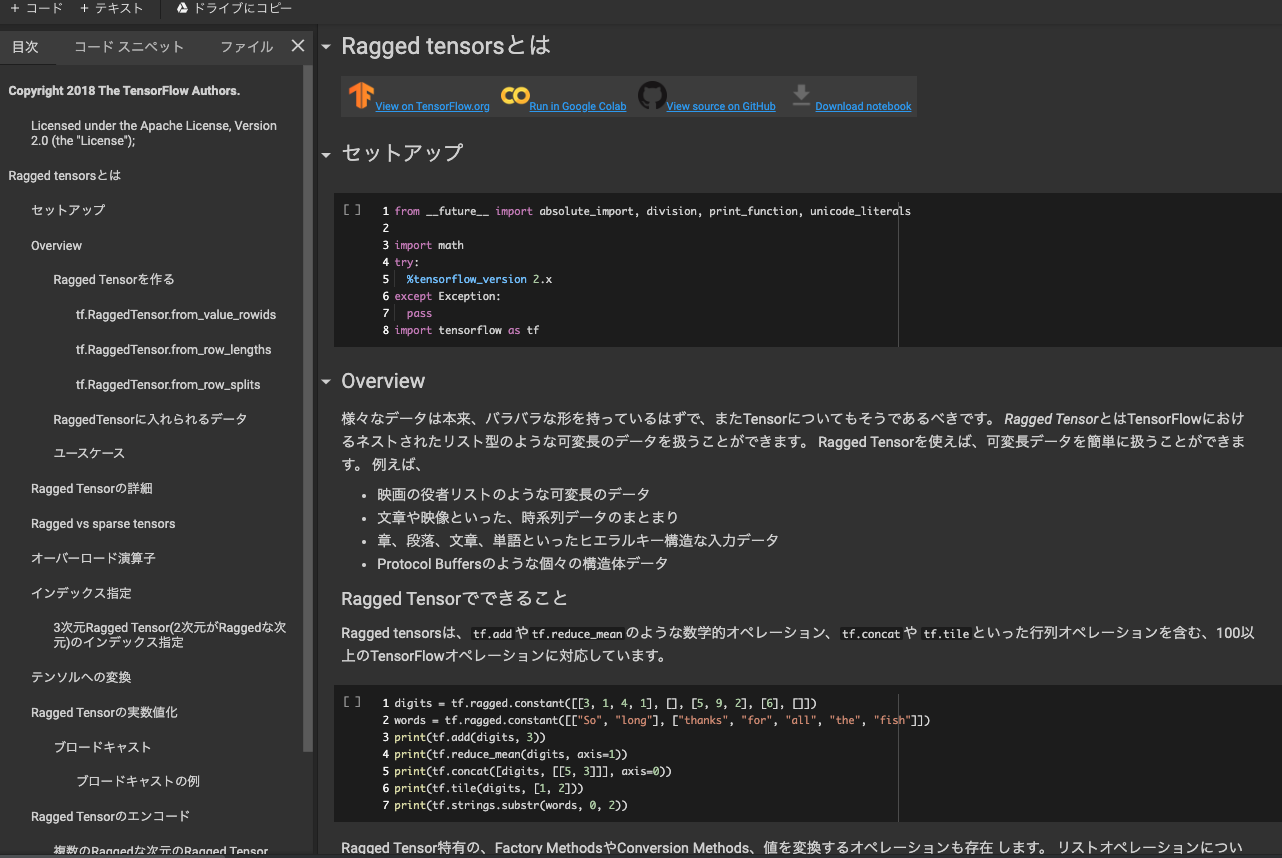Go to RaggedTensorに入れられるデータ entry

point(150,419)
